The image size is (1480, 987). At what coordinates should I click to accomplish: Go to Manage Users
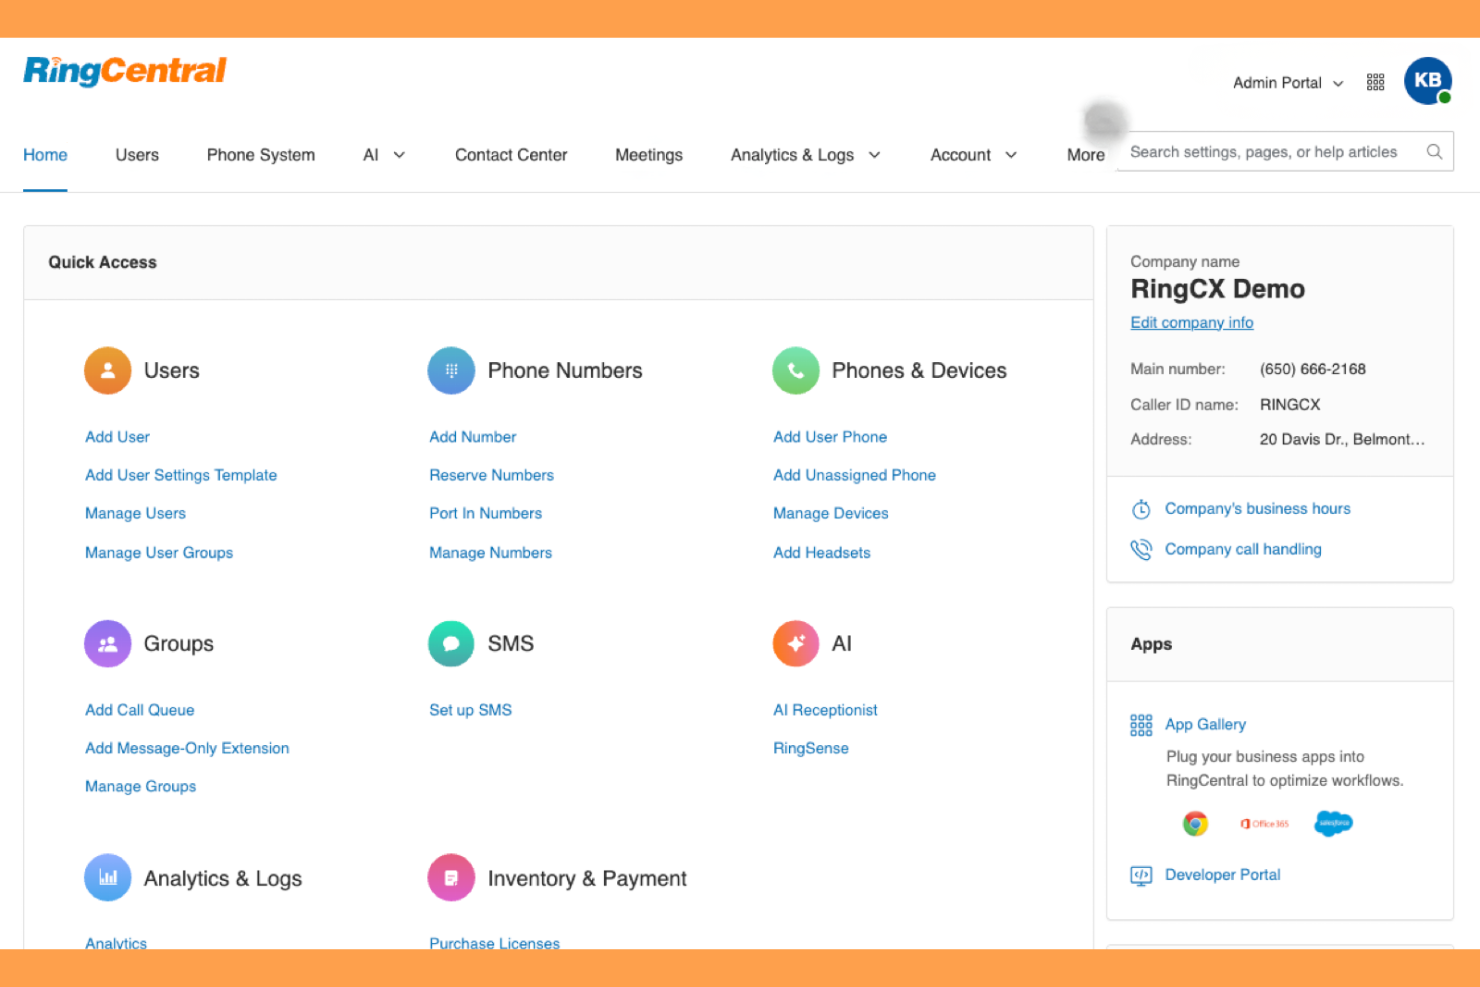tap(135, 513)
